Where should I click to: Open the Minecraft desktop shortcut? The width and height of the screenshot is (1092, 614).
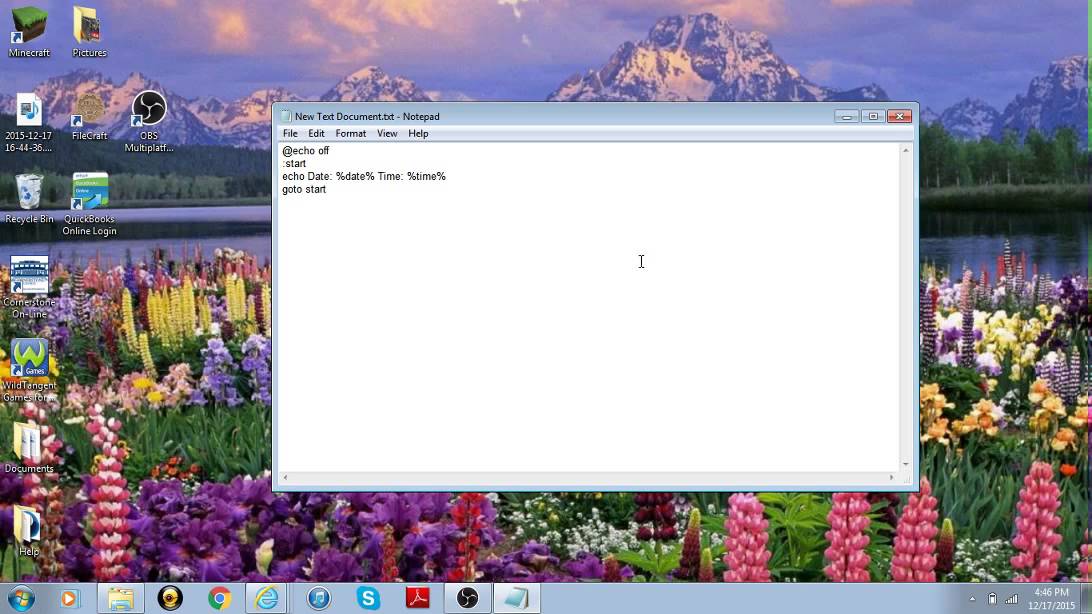29,31
